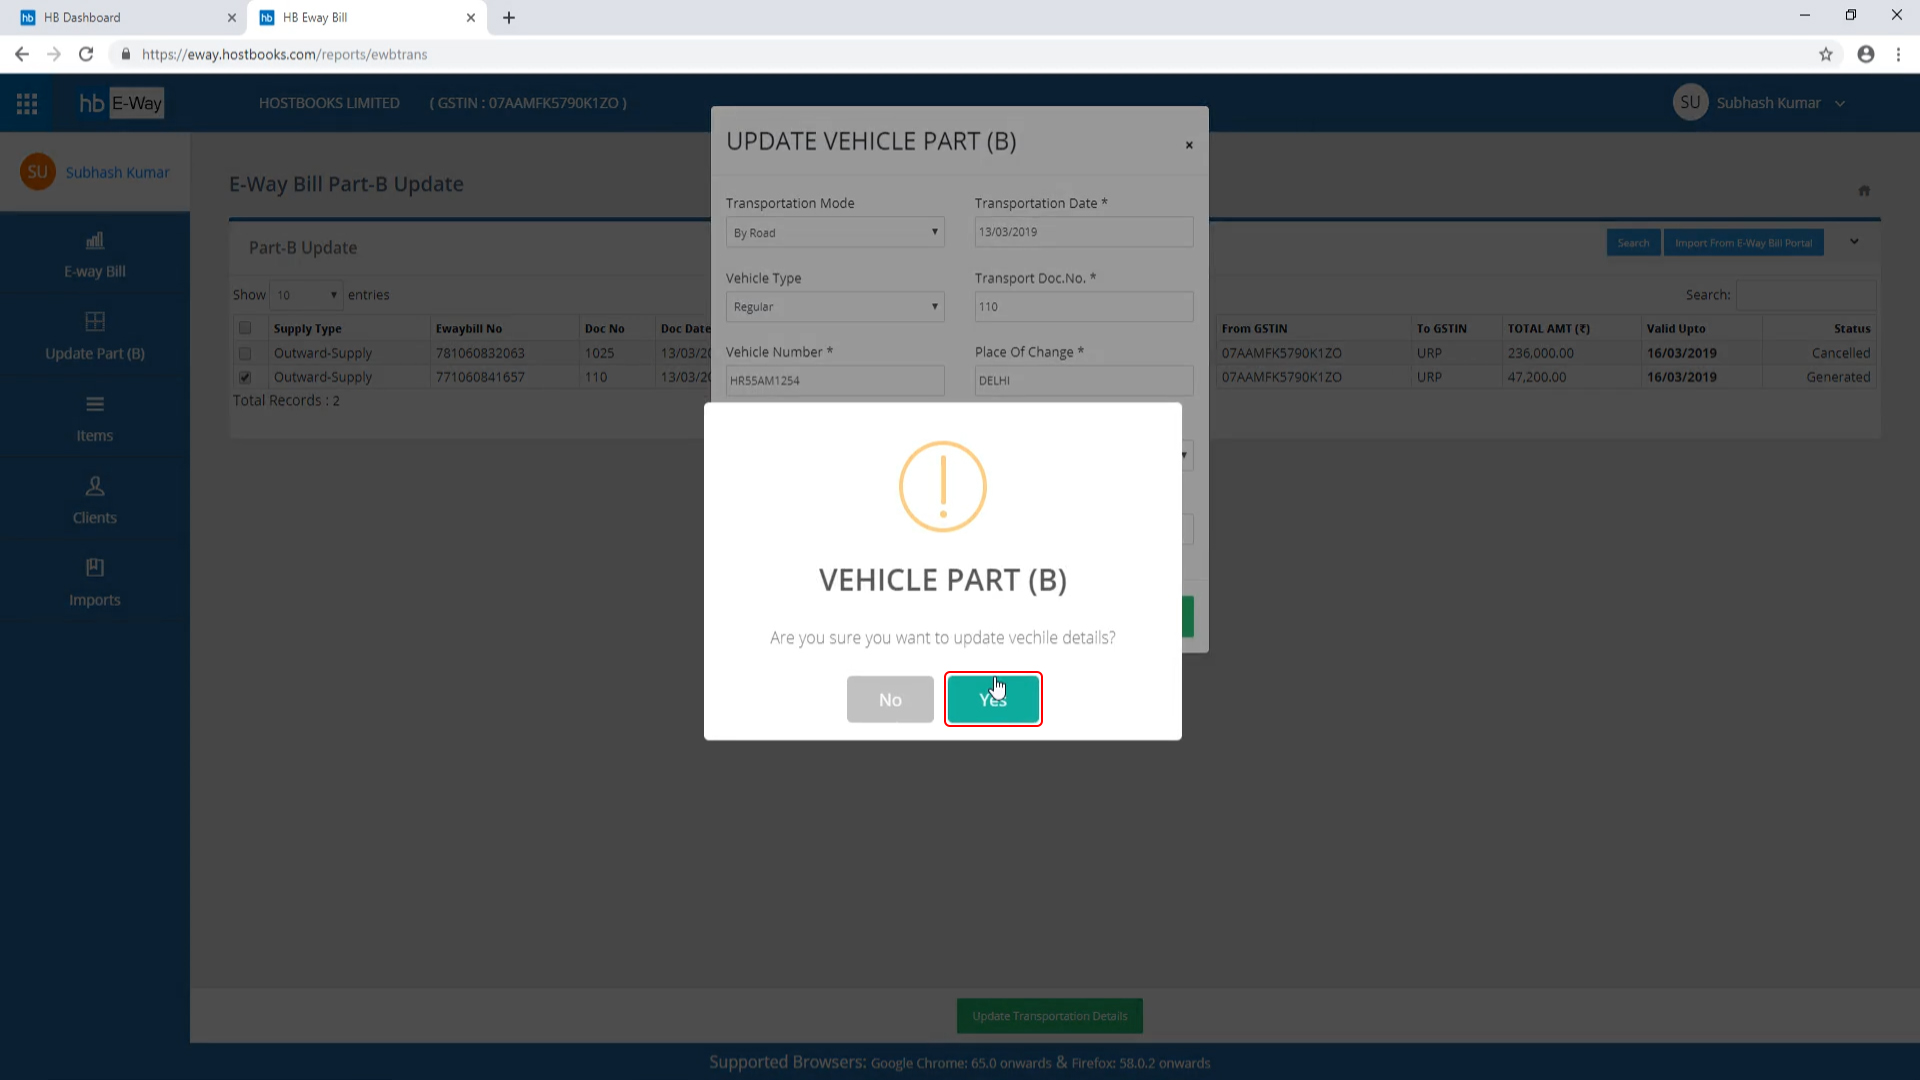Open Update Part (B) sidebar item
Image resolution: width=1920 pixels, height=1080 pixels.
(x=95, y=337)
